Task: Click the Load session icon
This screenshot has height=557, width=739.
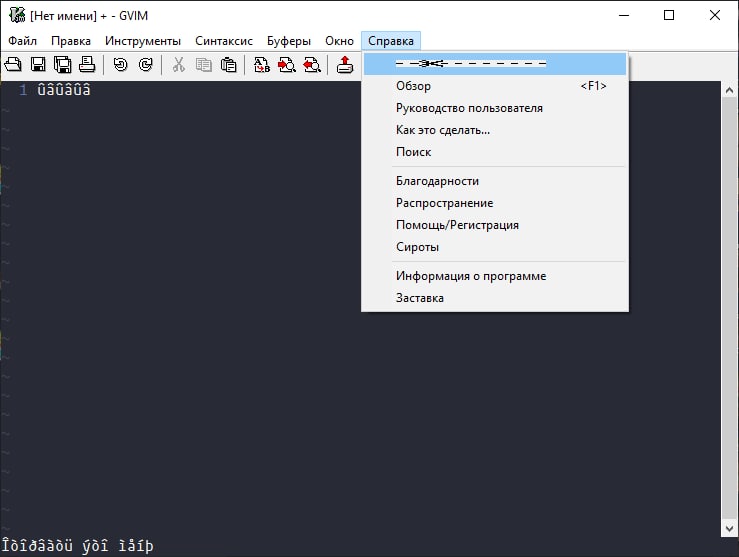Action: click(345, 64)
